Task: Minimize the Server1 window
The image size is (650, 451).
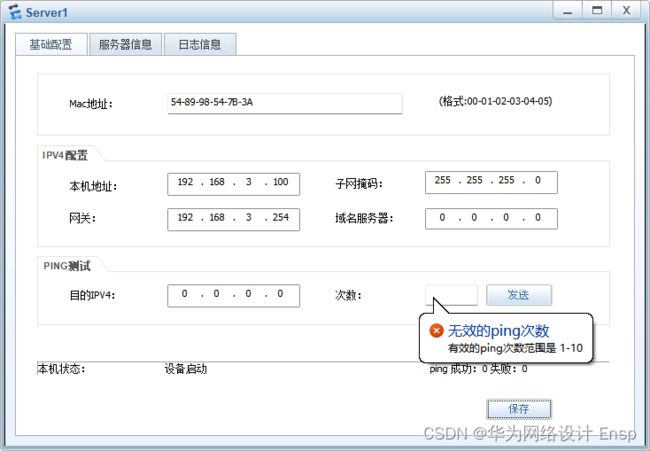Action: (x=568, y=10)
